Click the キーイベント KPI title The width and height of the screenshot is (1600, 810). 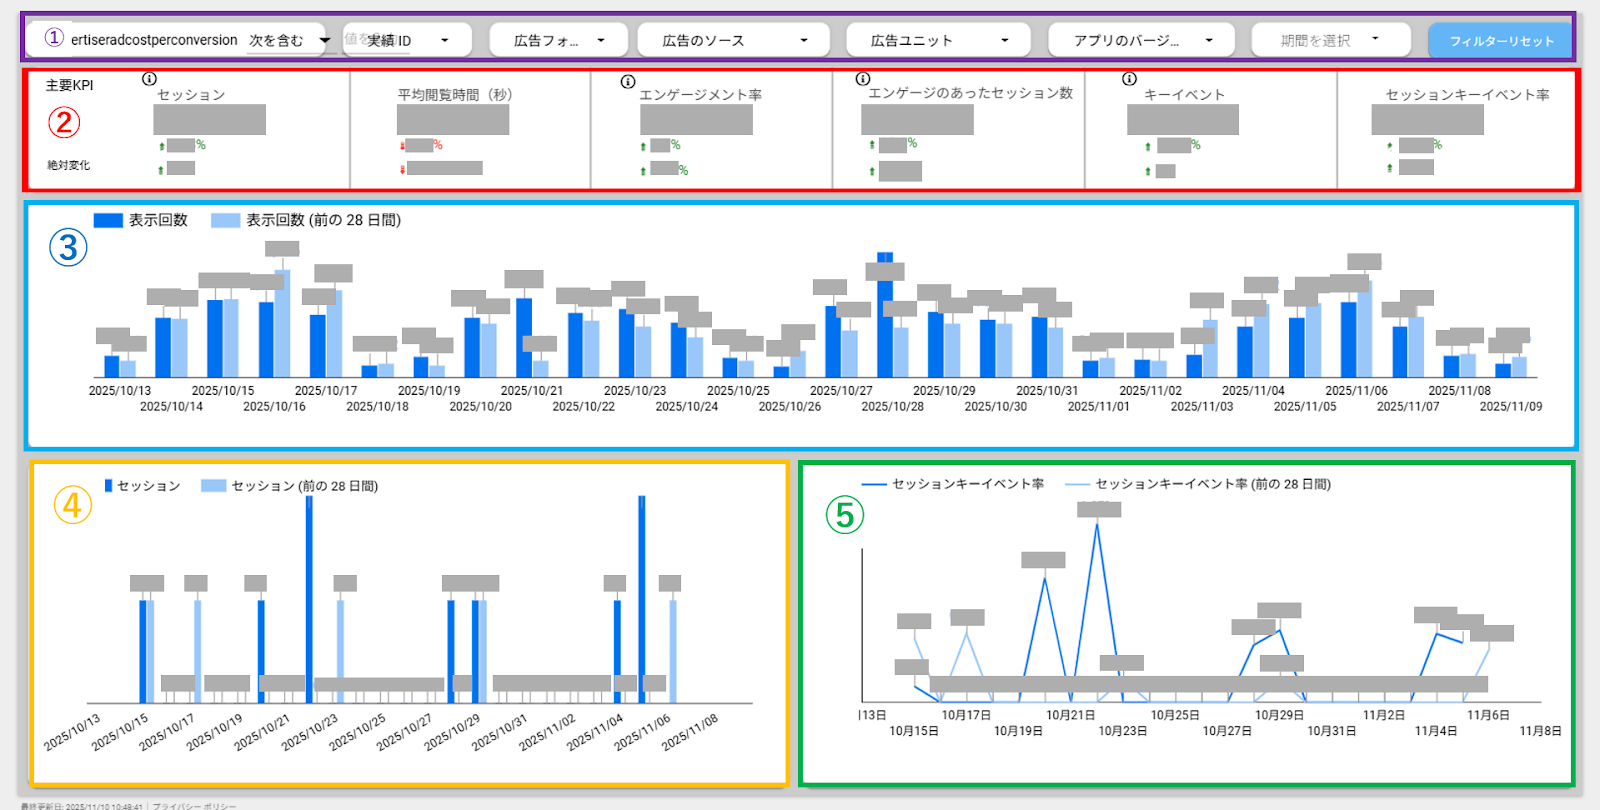pos(1184,95)
